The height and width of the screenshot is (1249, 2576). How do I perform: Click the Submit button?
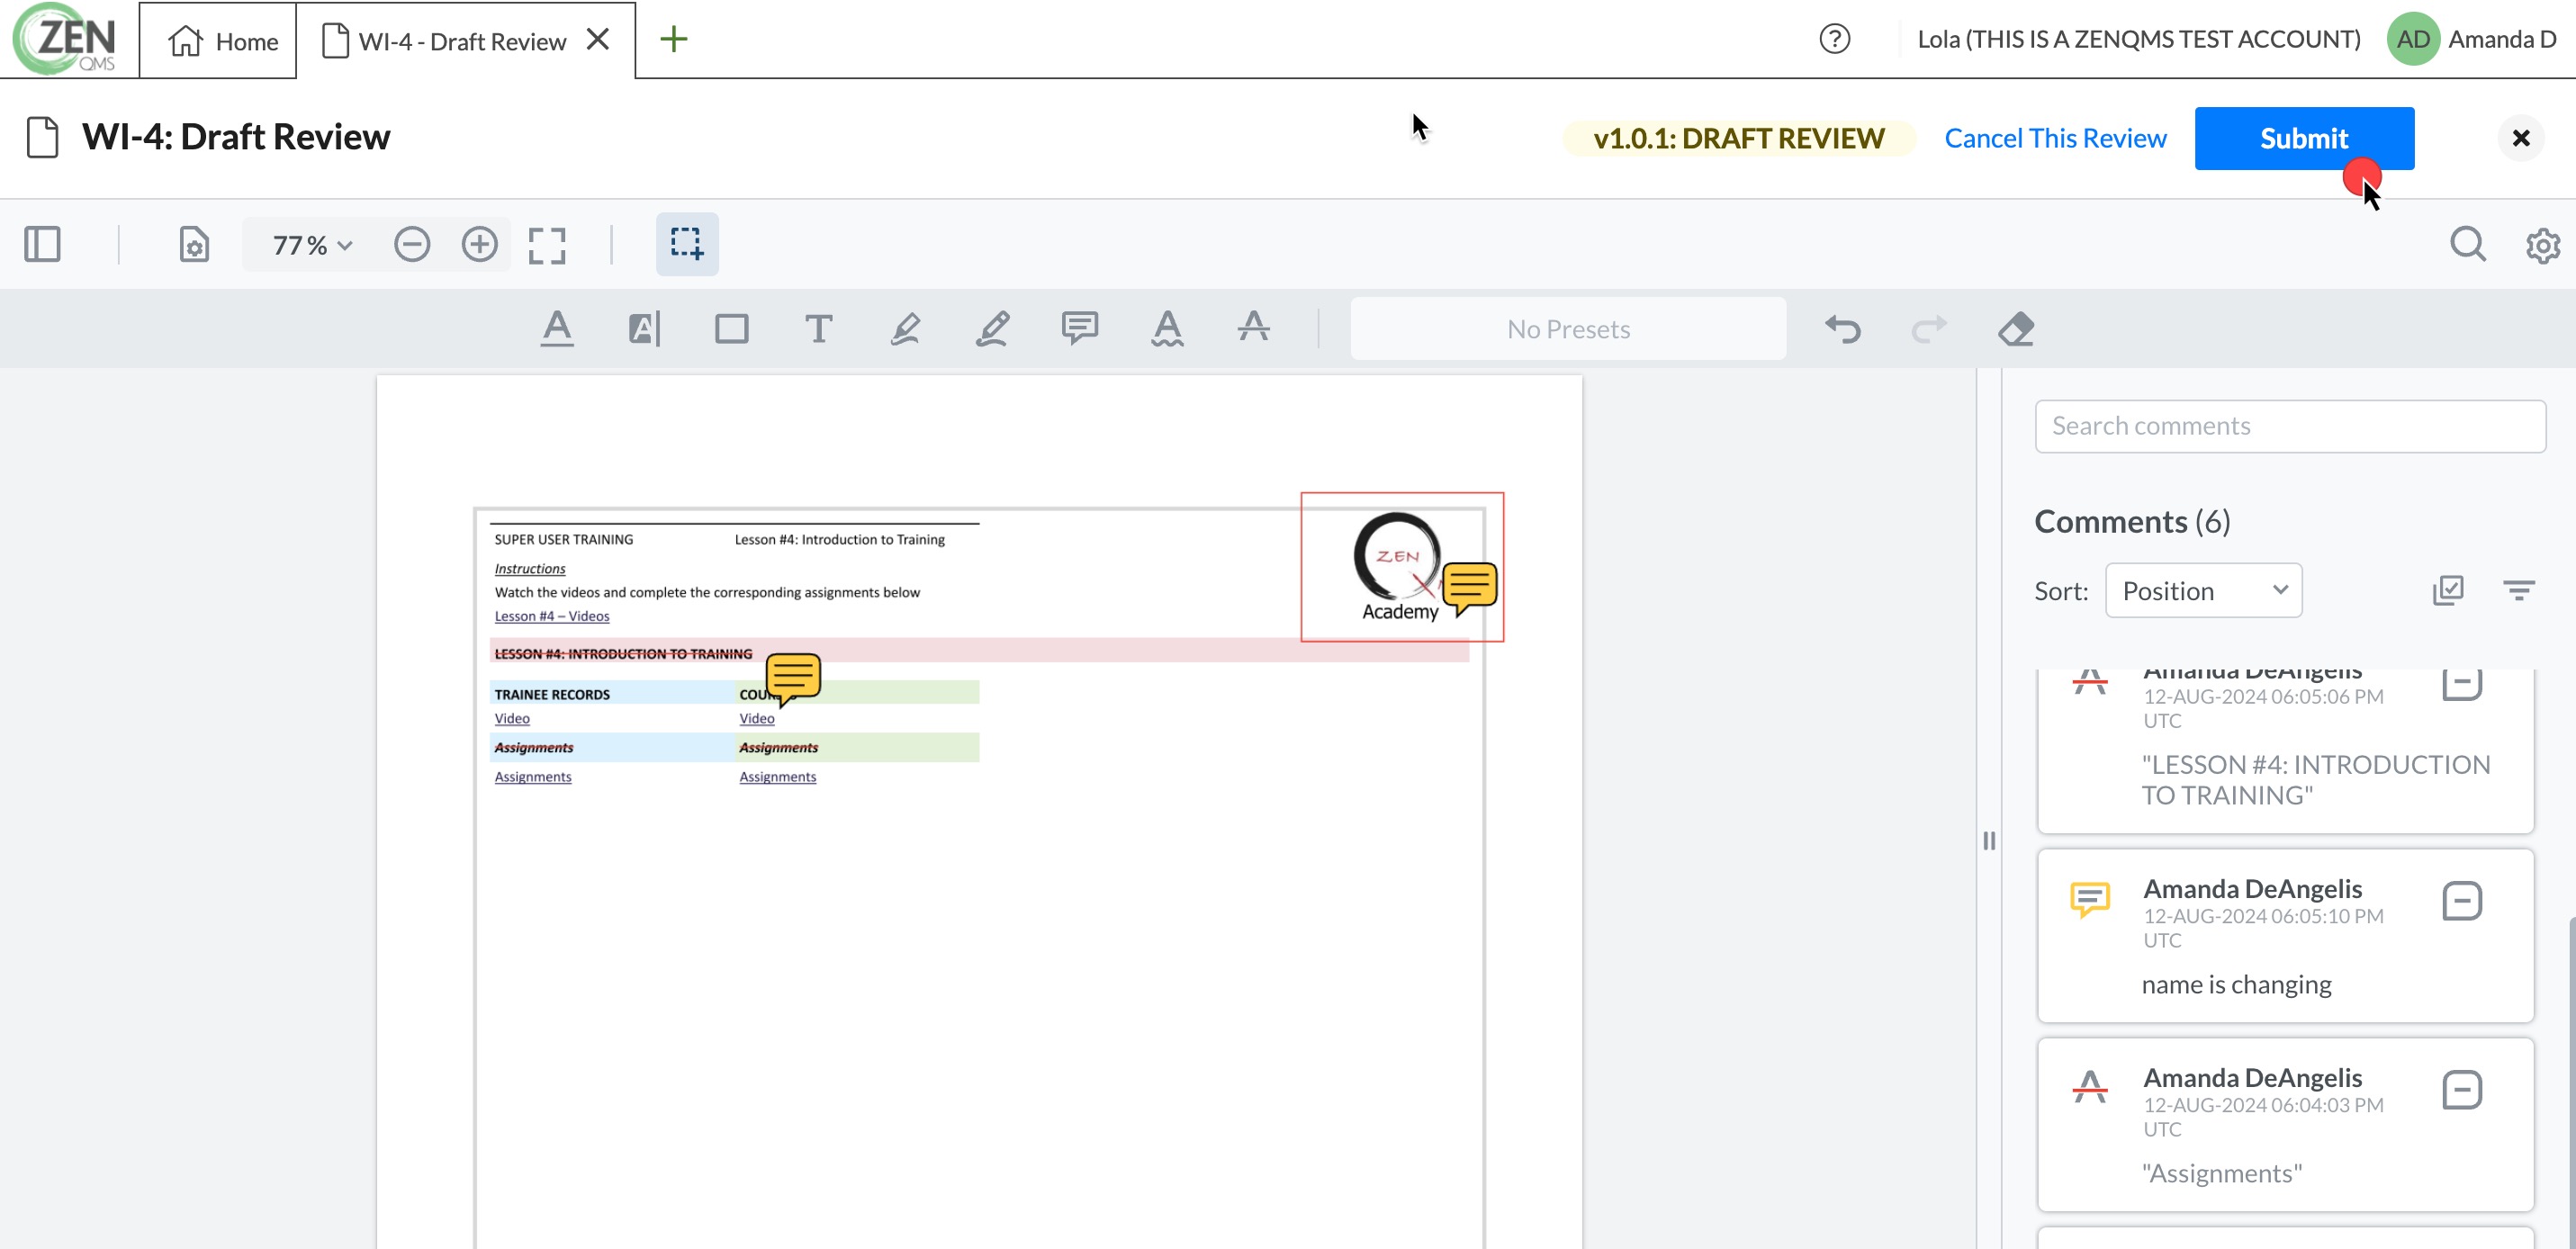click(2304, 138)
